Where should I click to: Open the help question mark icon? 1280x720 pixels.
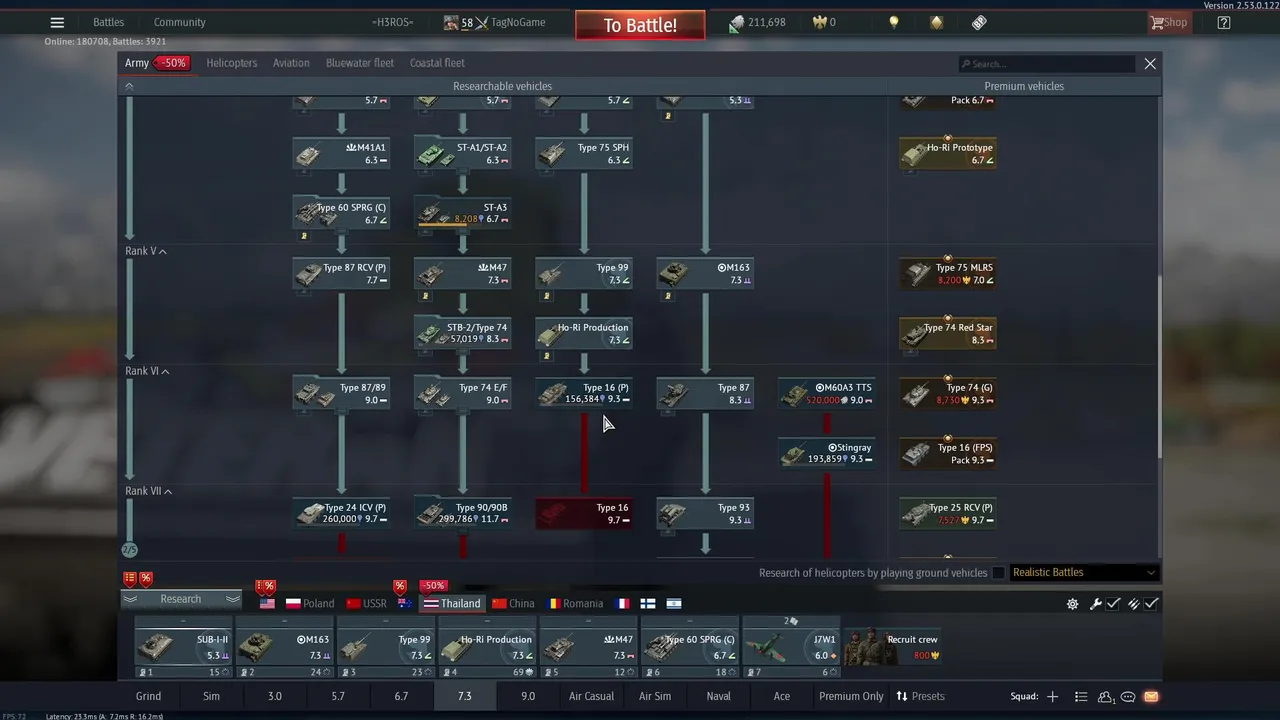[x=1223, y=23]
